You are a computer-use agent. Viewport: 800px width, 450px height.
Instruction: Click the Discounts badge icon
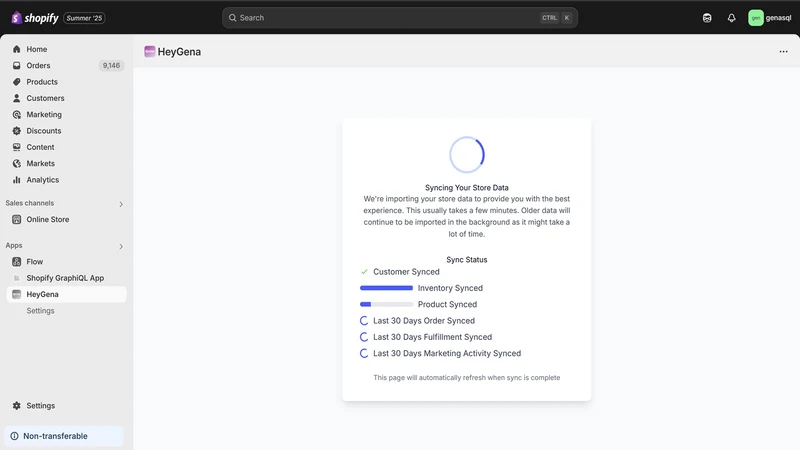pos(16,131)
